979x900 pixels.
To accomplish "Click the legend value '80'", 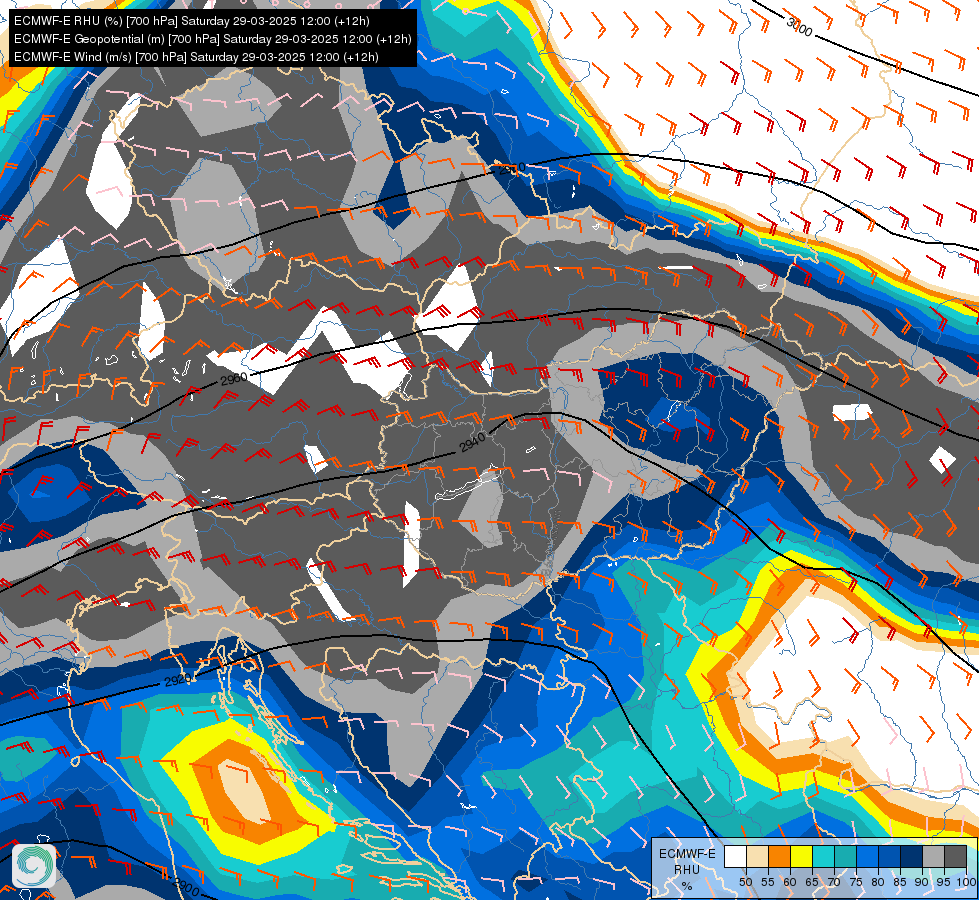I will coord(878,883).
